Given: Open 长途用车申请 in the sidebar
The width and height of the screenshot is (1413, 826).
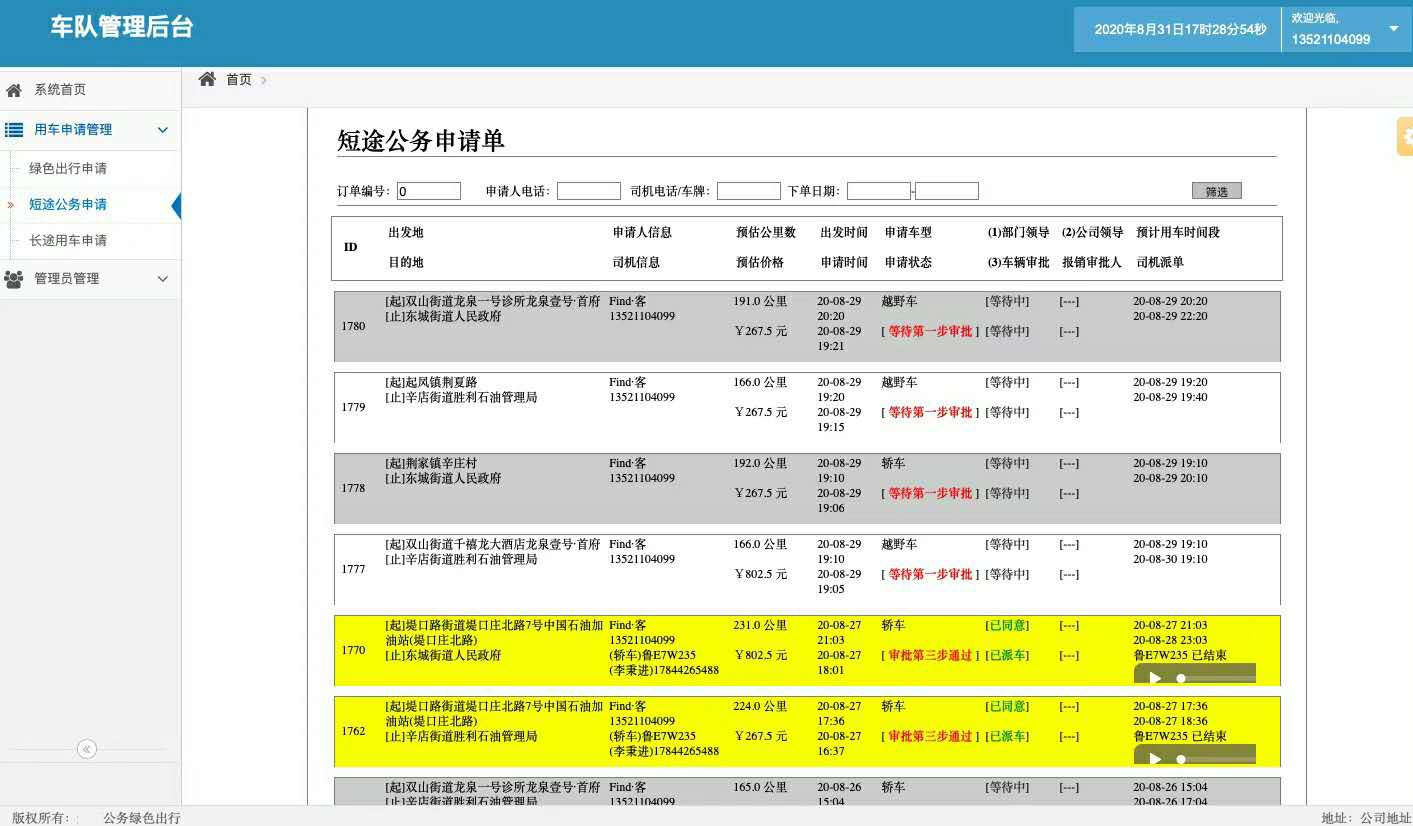Looking at the screenshot, I should pyautogui.click(x=68, y=241).
